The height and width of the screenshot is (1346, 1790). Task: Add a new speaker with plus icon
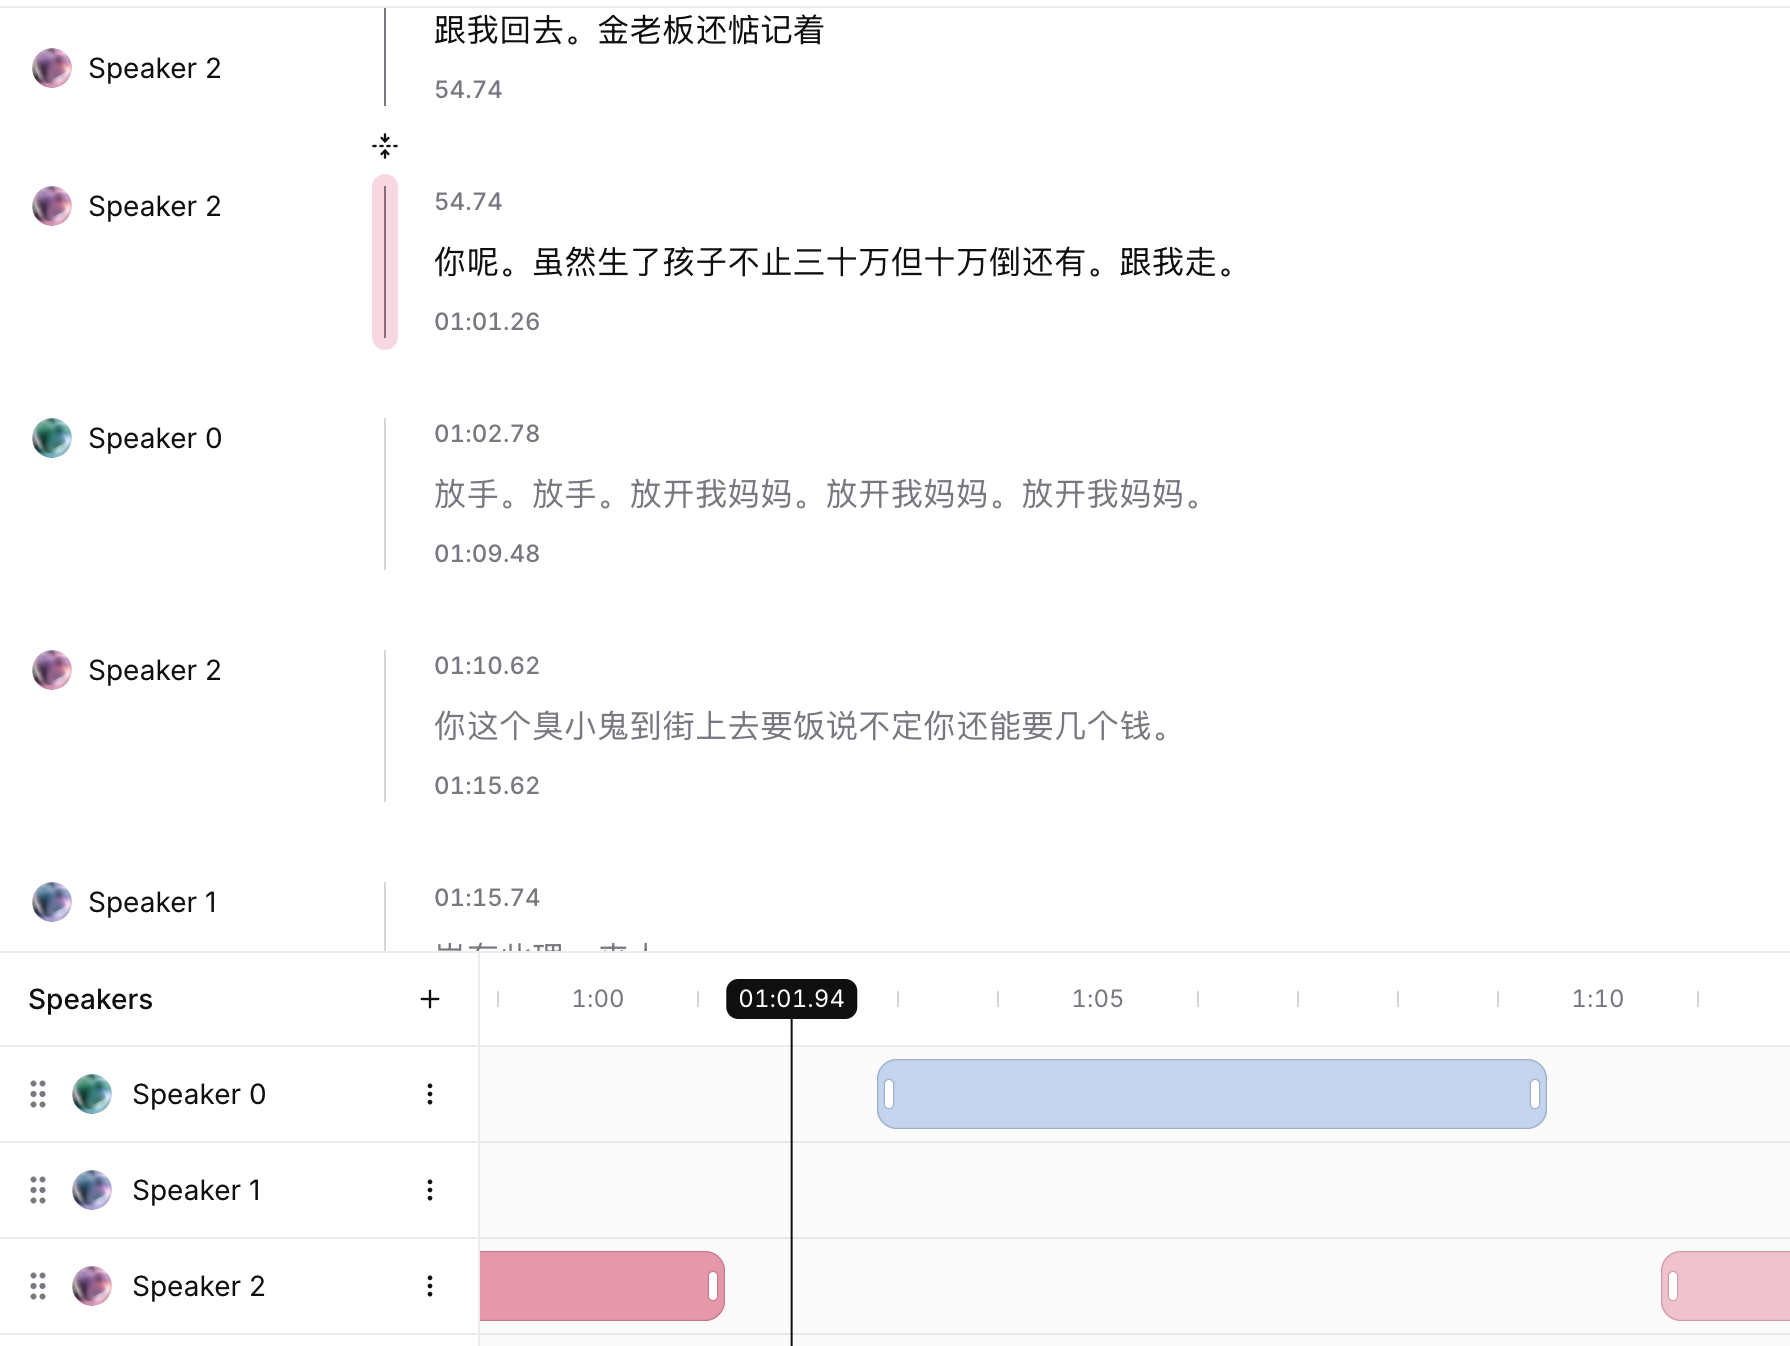click(430, 999)
